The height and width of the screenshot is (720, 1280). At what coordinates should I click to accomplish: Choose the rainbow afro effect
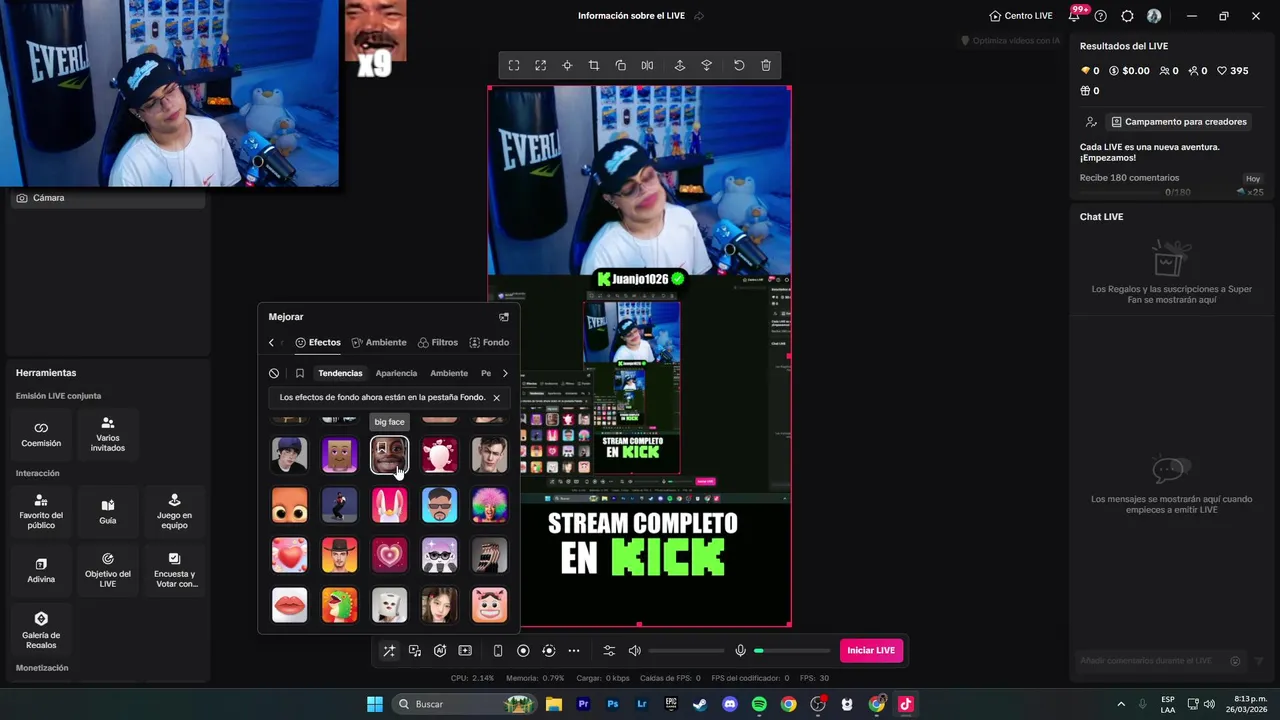(x=489, y=505)
